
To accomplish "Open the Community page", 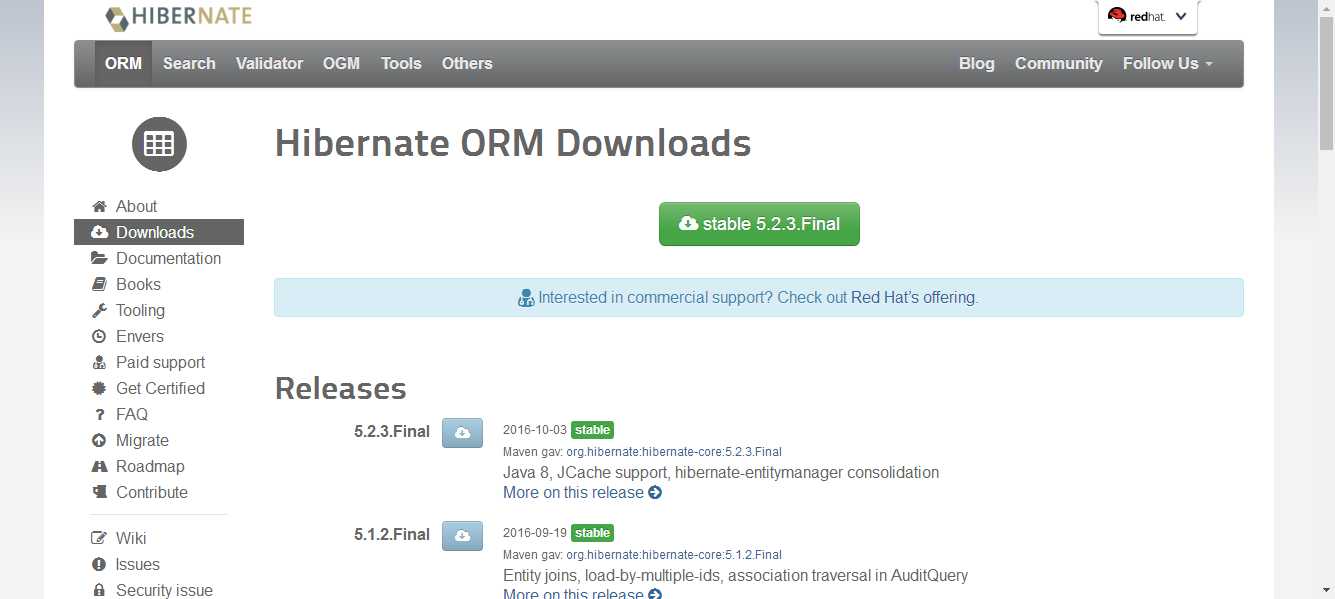I will click(1058, 63).
